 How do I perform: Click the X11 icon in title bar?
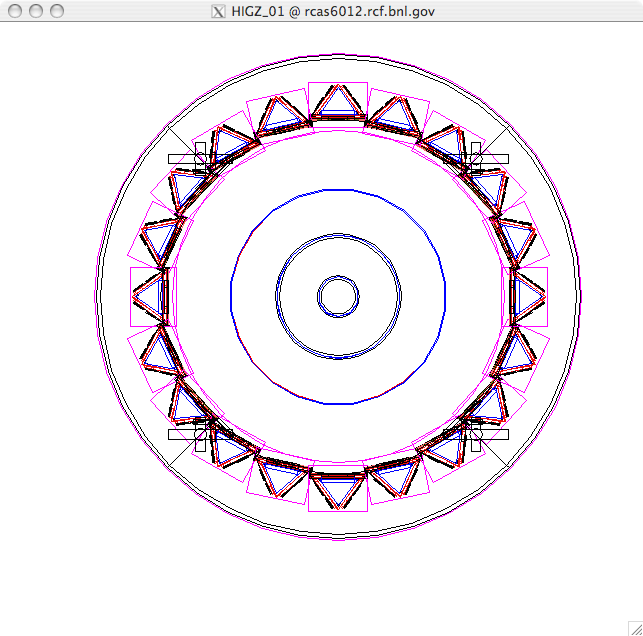coord(220,11)
